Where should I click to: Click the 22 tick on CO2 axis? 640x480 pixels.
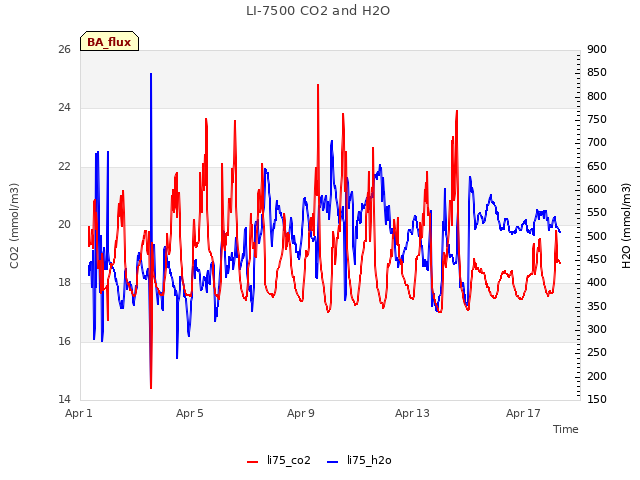pyautogui.click(x=64, y=167)
